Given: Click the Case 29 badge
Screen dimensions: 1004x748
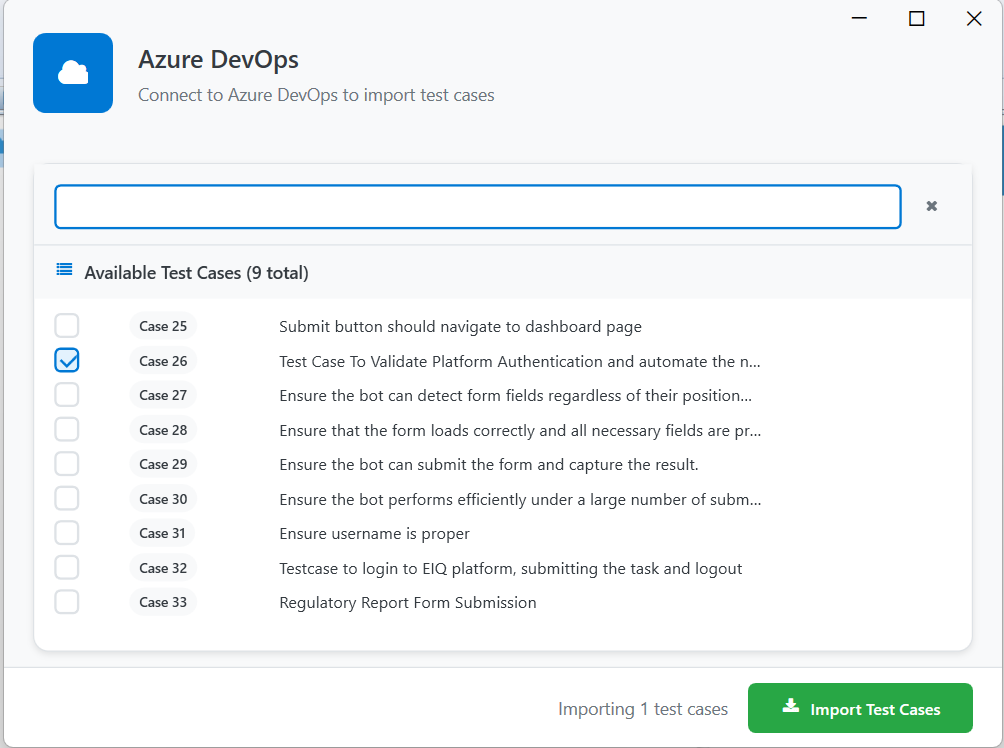Looking at the screenshot, I should click(x=163, y=464).
